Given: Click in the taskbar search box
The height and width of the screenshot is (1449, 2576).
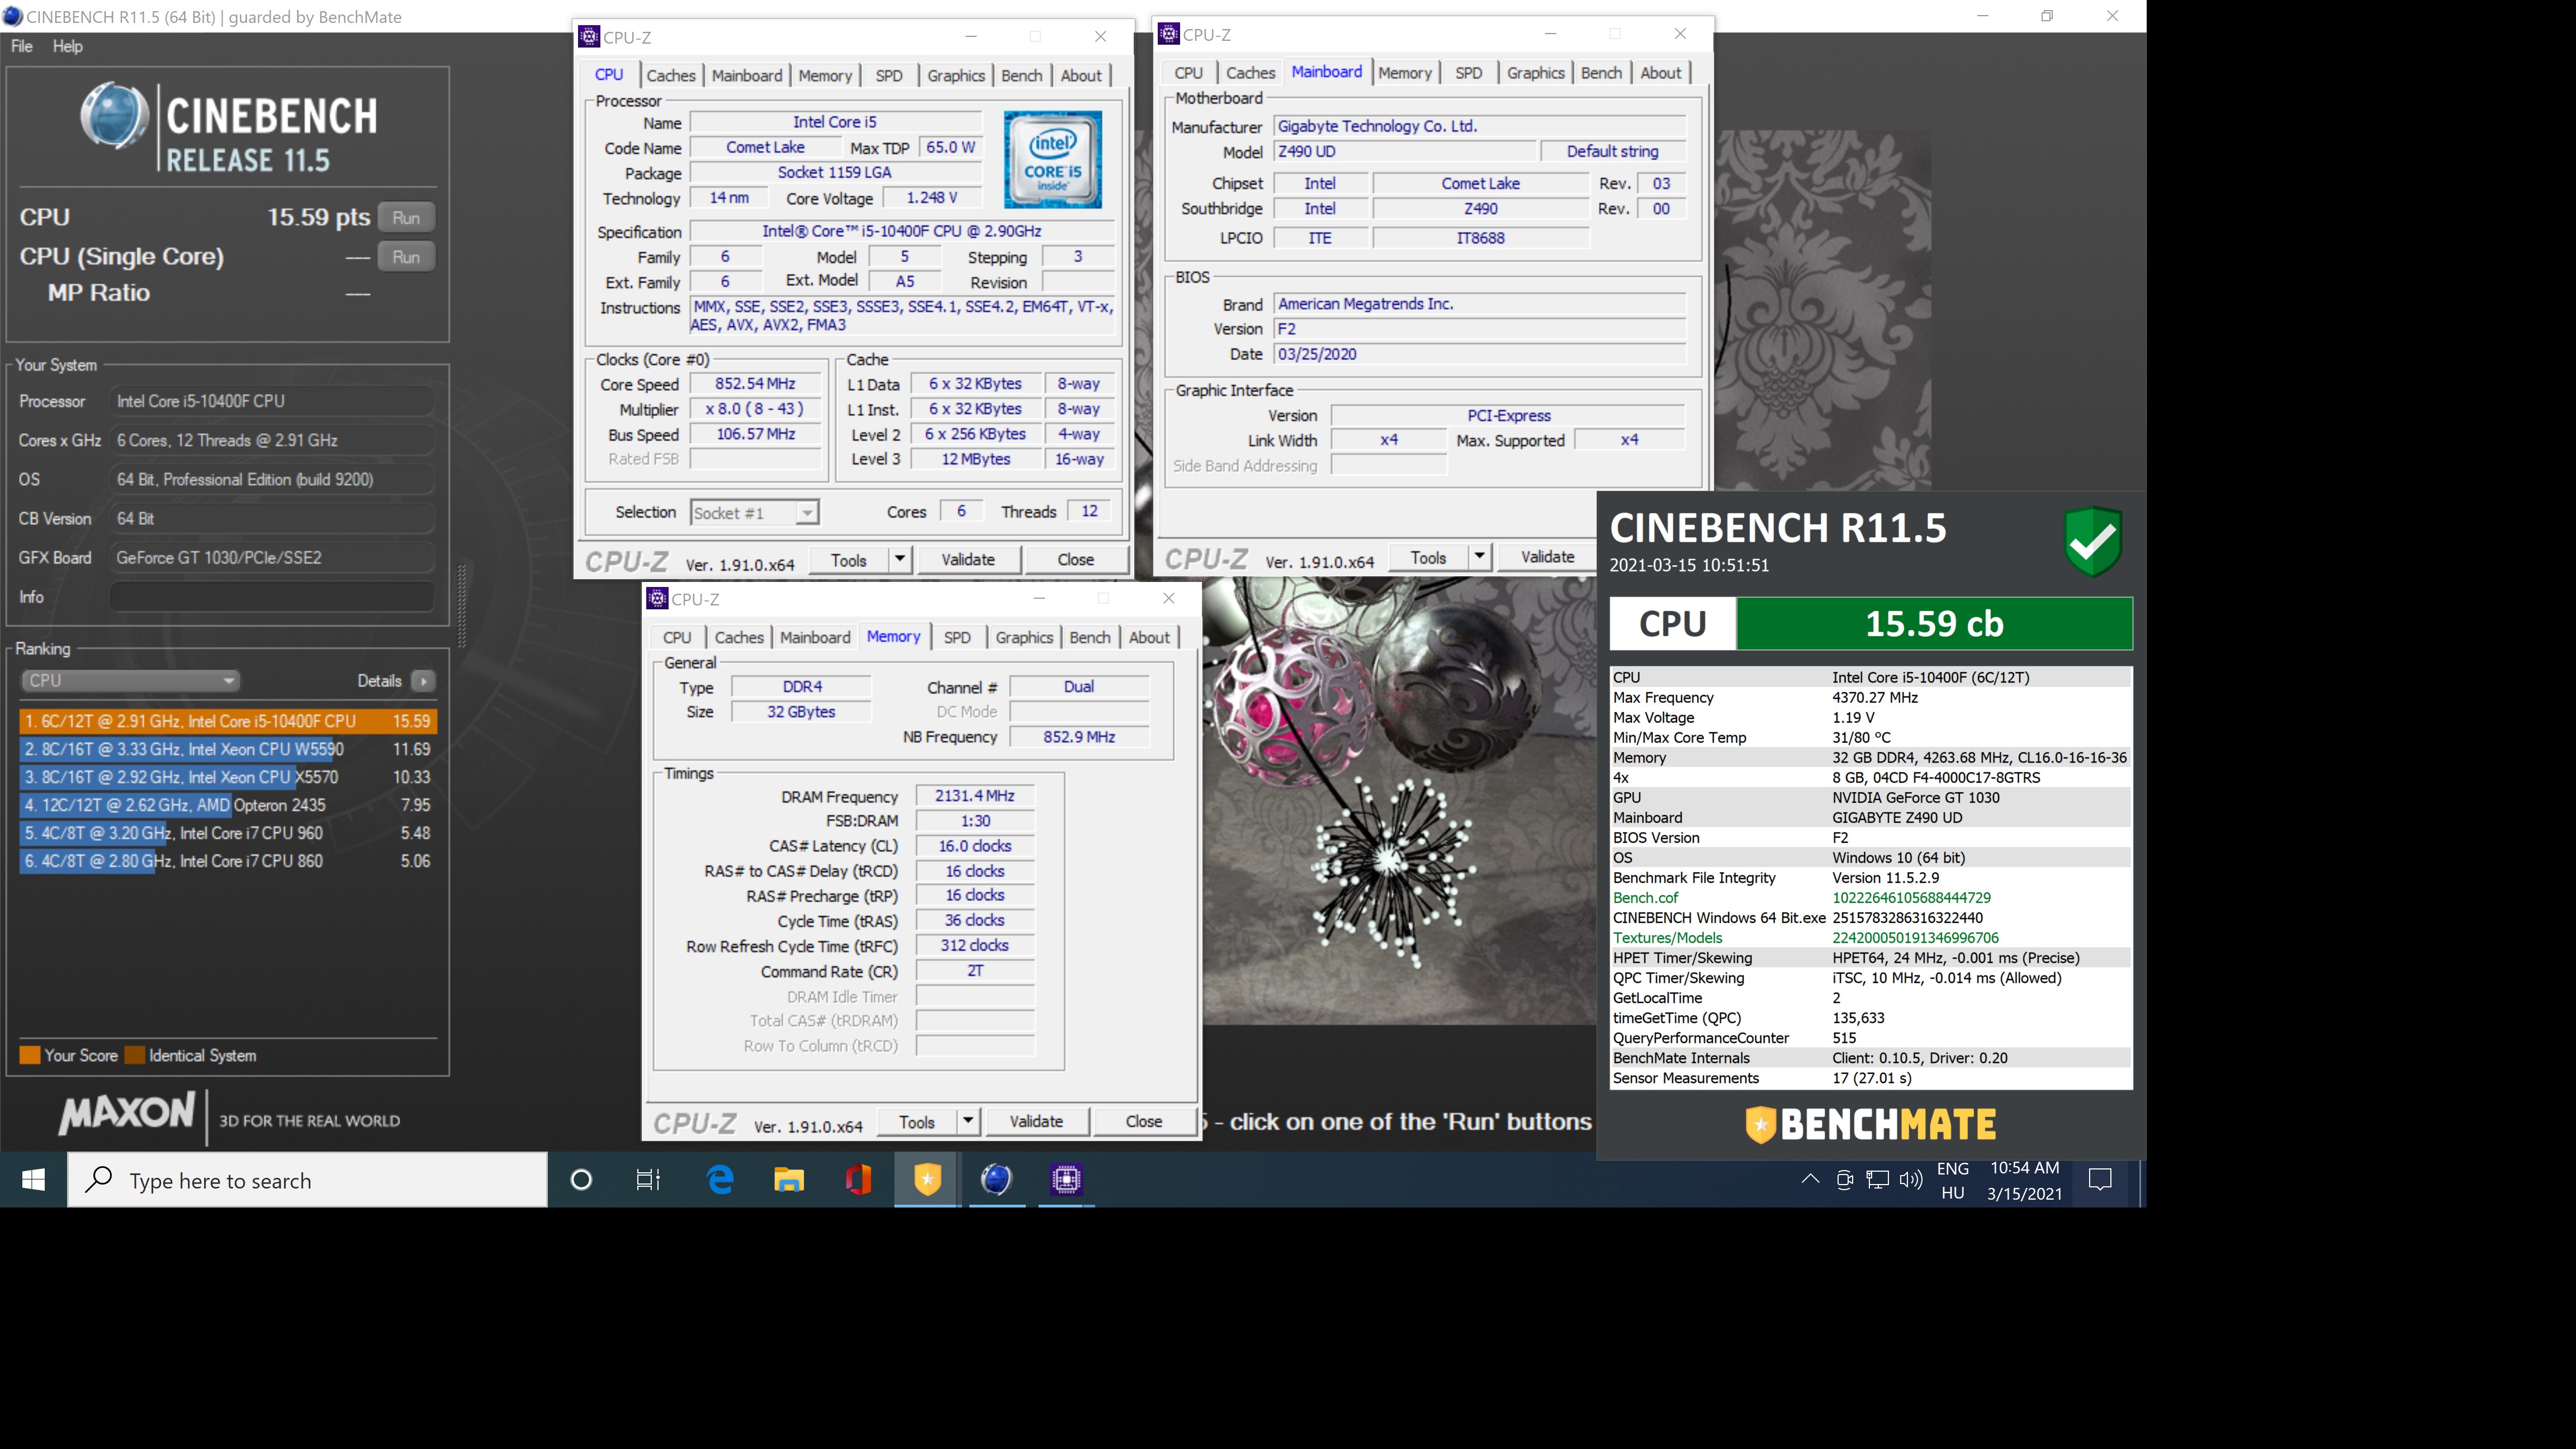Looking at the screenshot, I should click(x=308, y=1180).
